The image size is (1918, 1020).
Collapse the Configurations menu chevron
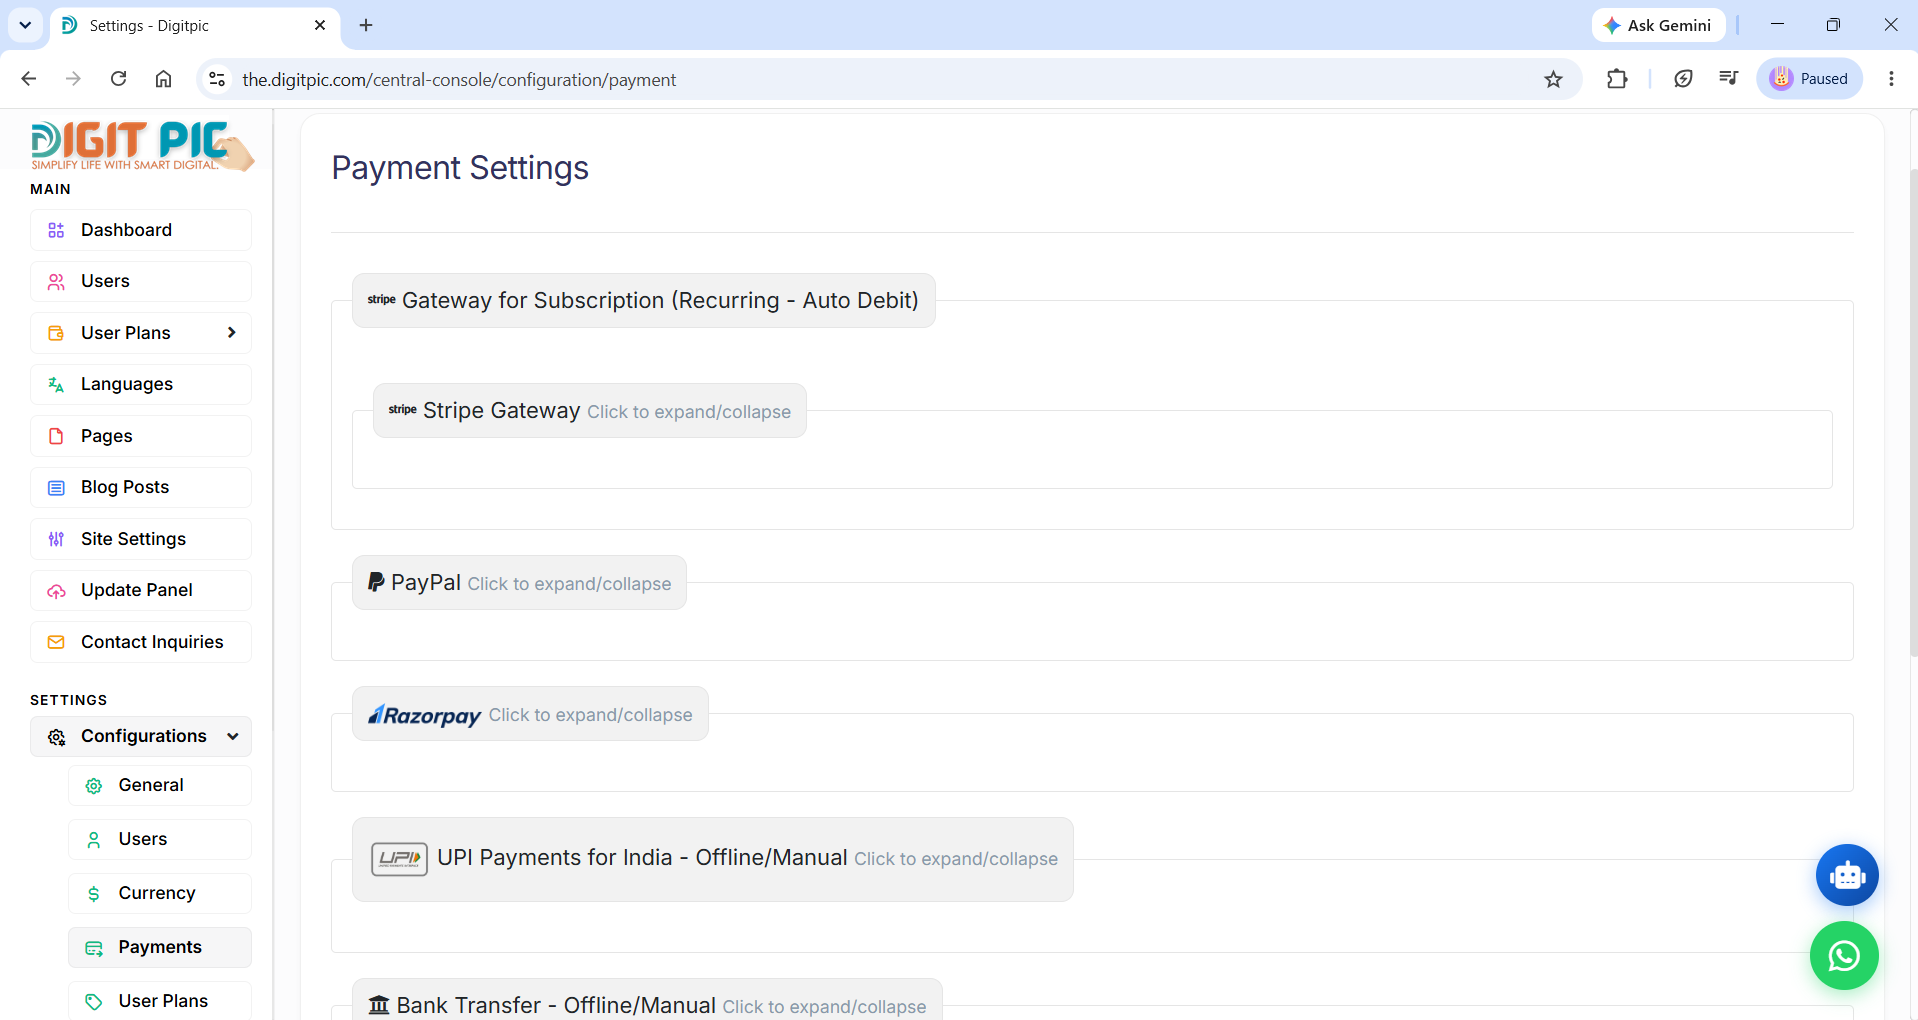[233, 736]
